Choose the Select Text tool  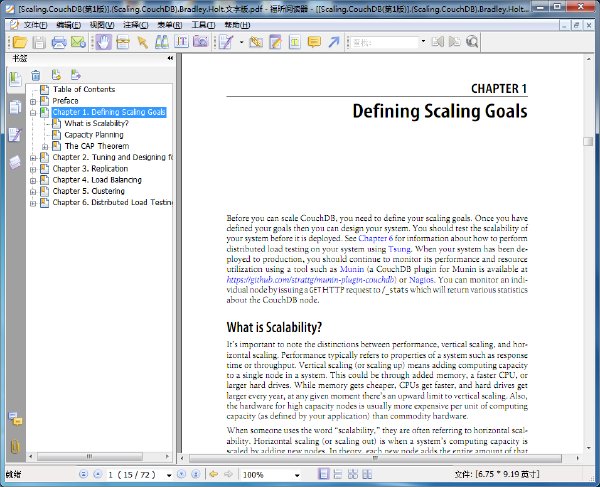pyautogui.click(x=181, y=42)
